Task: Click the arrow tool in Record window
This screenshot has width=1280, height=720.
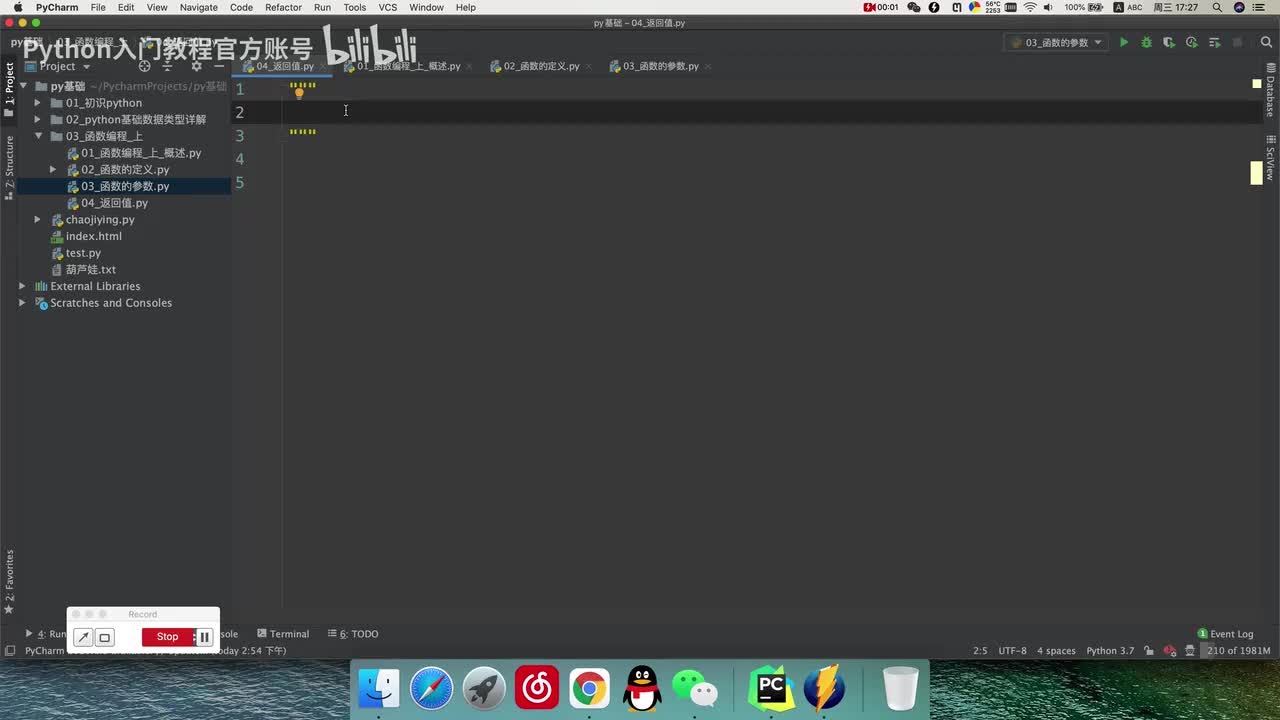Action: coord(83,637)
